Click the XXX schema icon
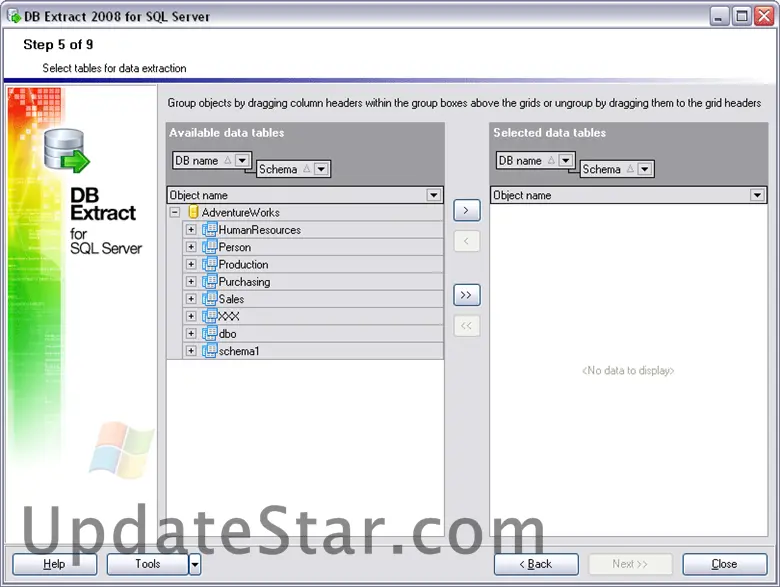Screen dimensions: 780x587 209,316
